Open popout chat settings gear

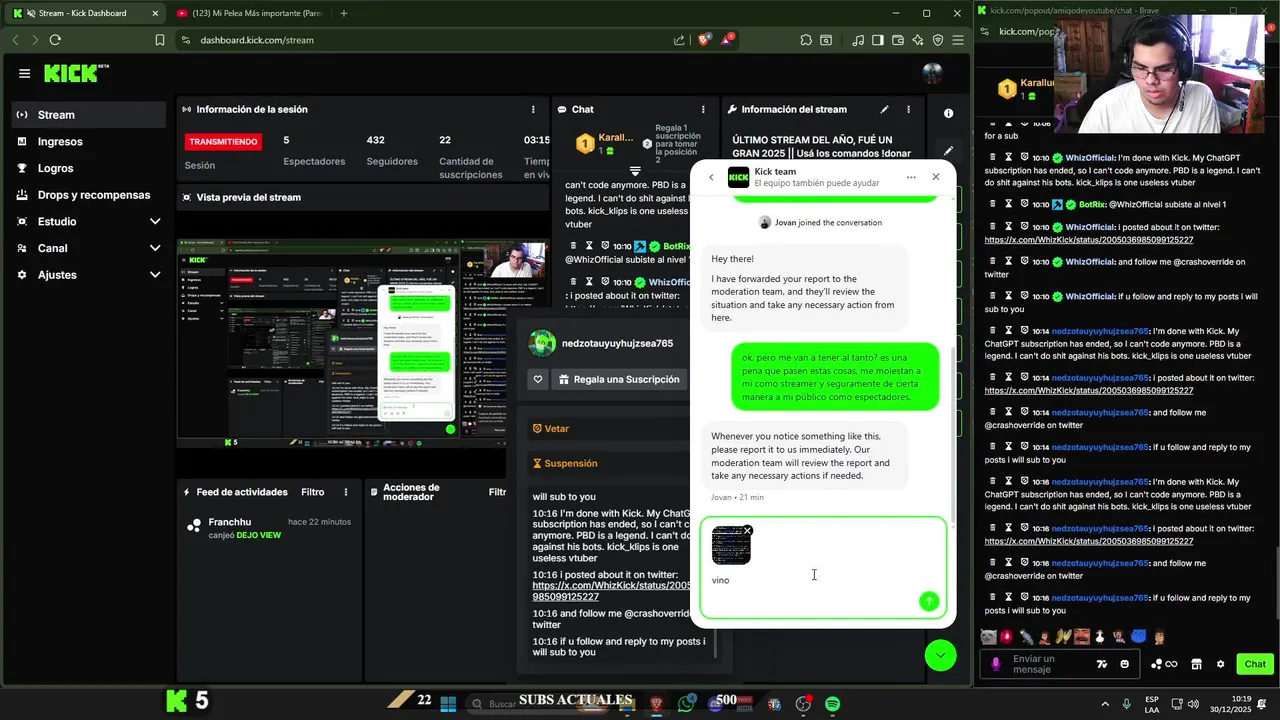click(x=1220, y=664)
